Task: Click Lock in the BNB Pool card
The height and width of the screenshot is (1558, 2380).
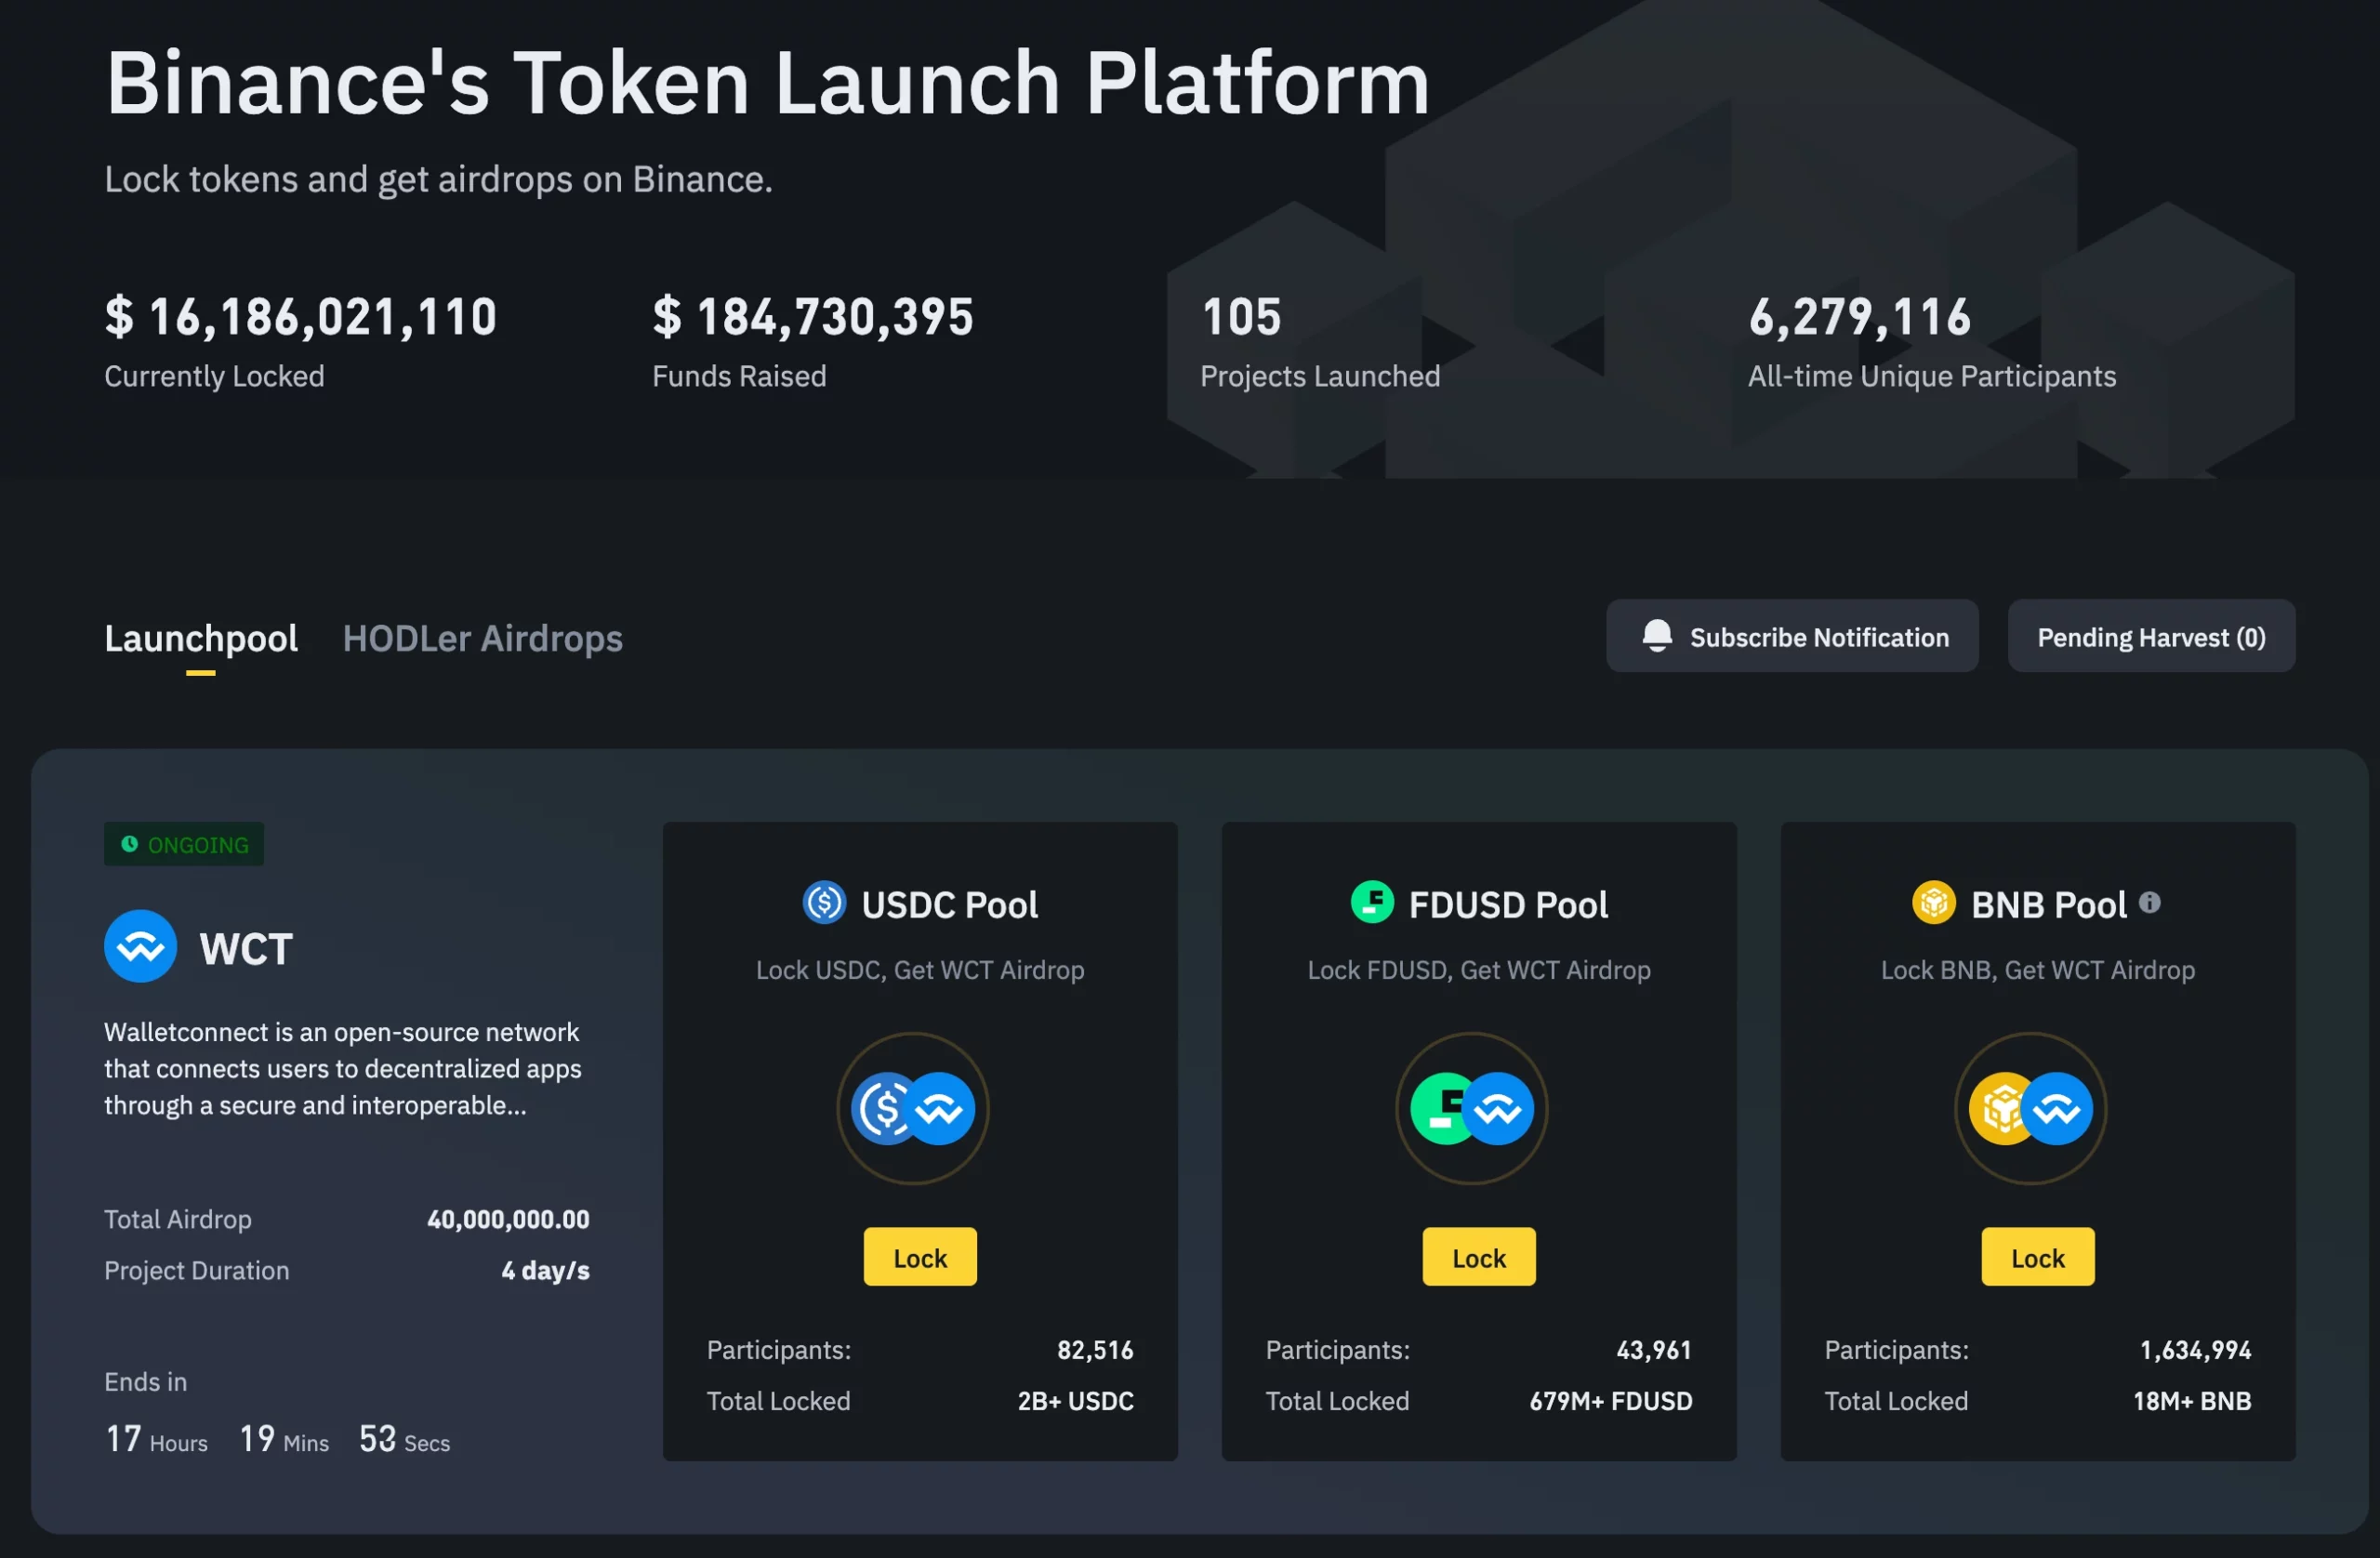Action: pyautogui.click(x=2038, y=1257)
